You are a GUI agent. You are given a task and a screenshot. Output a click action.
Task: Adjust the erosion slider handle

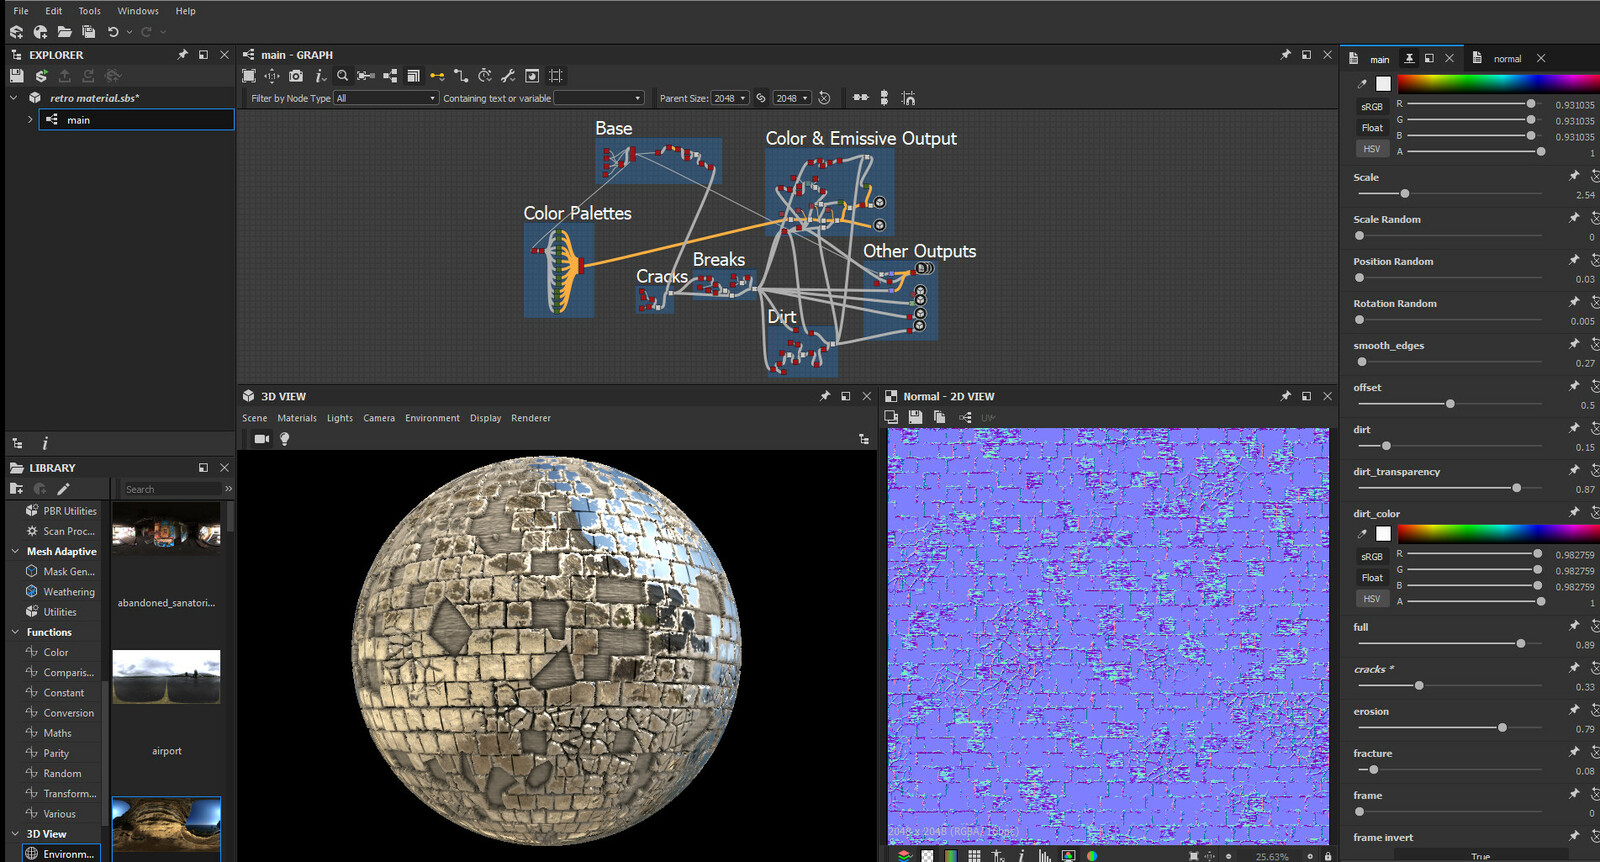point(1502,728)
